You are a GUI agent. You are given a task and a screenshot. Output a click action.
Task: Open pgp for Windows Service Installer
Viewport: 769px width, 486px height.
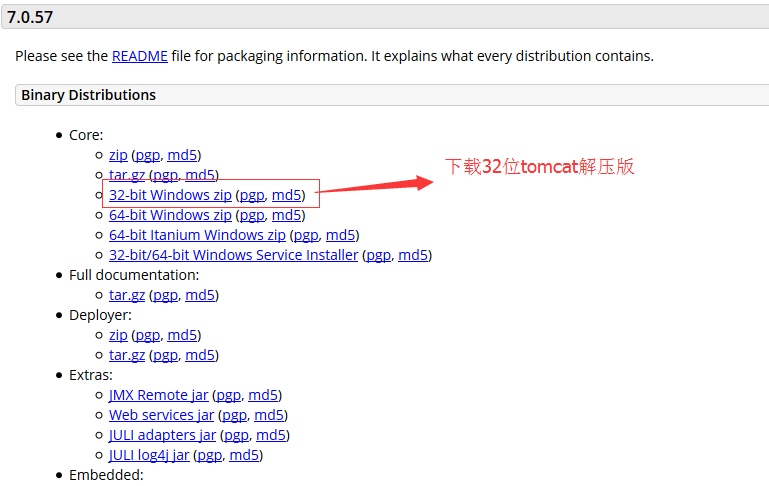pyautogui.click(x=379, y=256)
